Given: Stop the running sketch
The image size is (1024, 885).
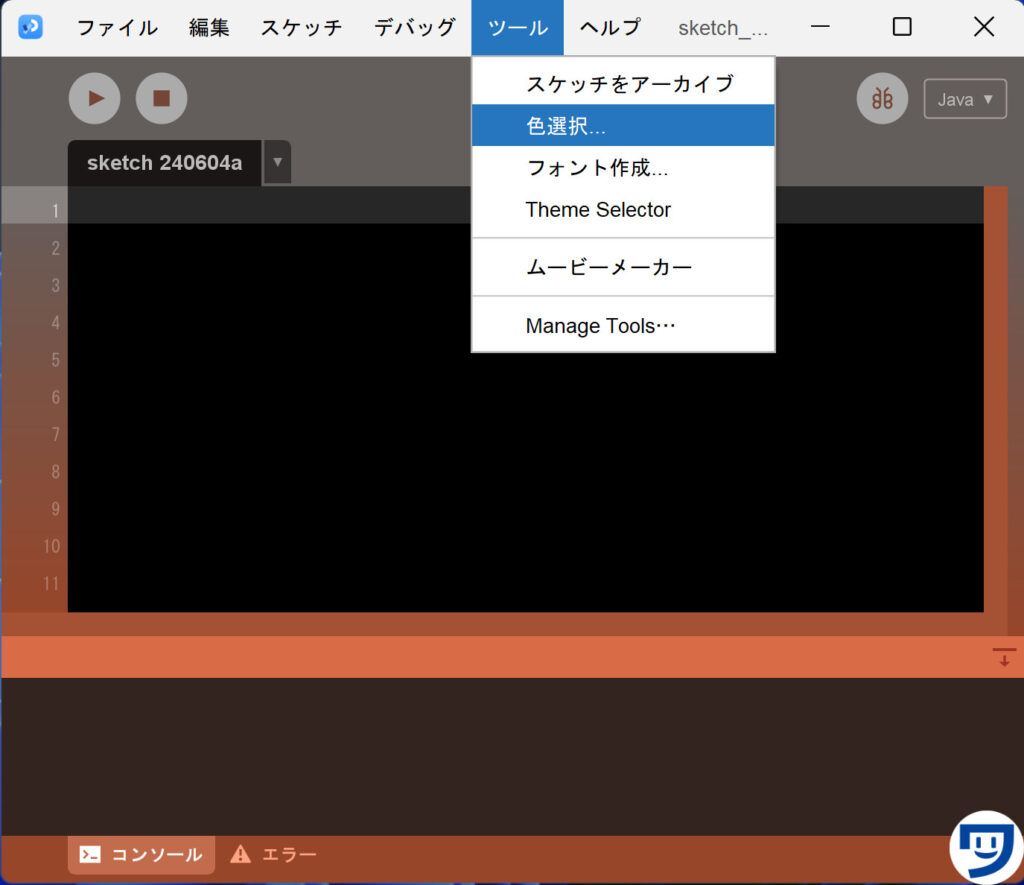Looking at the screenshot, I should pos(161,99).
